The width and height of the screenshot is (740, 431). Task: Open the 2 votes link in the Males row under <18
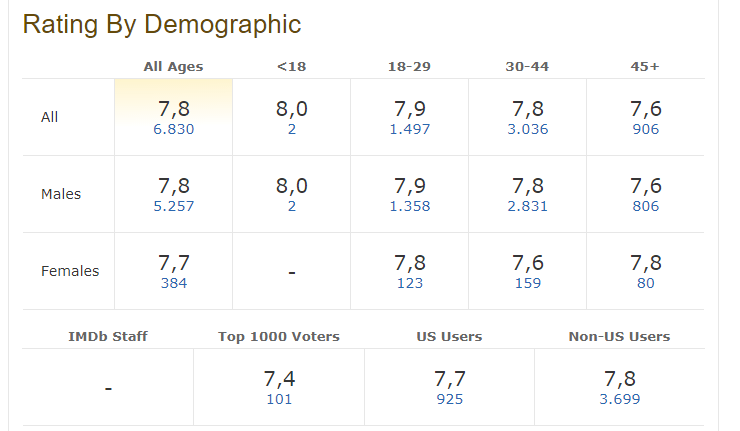coord(292,206)
